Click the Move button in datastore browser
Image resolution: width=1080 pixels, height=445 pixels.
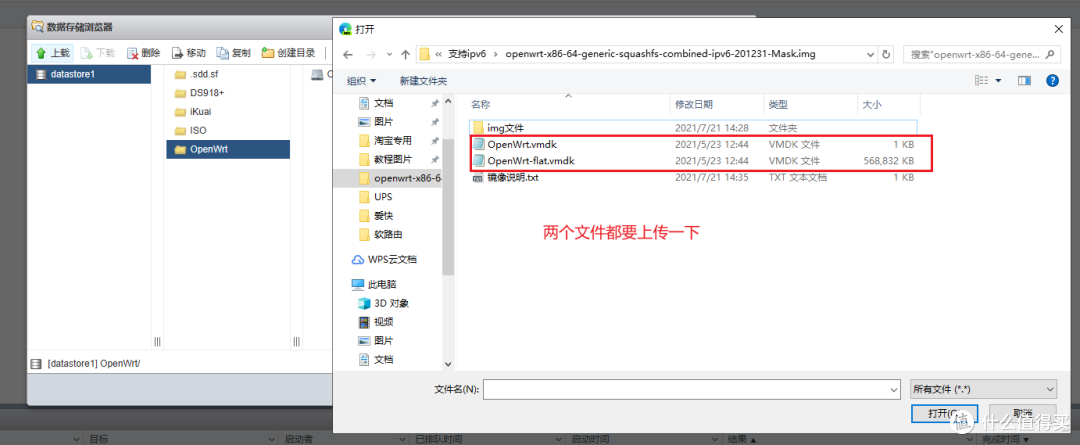pos(188,53)
